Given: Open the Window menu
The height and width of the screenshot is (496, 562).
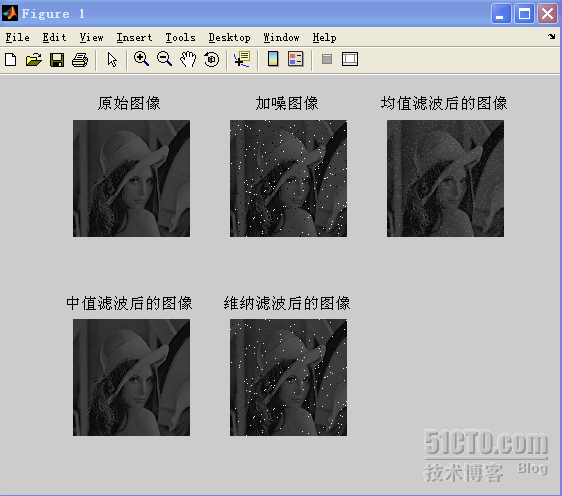Looking at the screenshot, I should [x=281, y=37].
